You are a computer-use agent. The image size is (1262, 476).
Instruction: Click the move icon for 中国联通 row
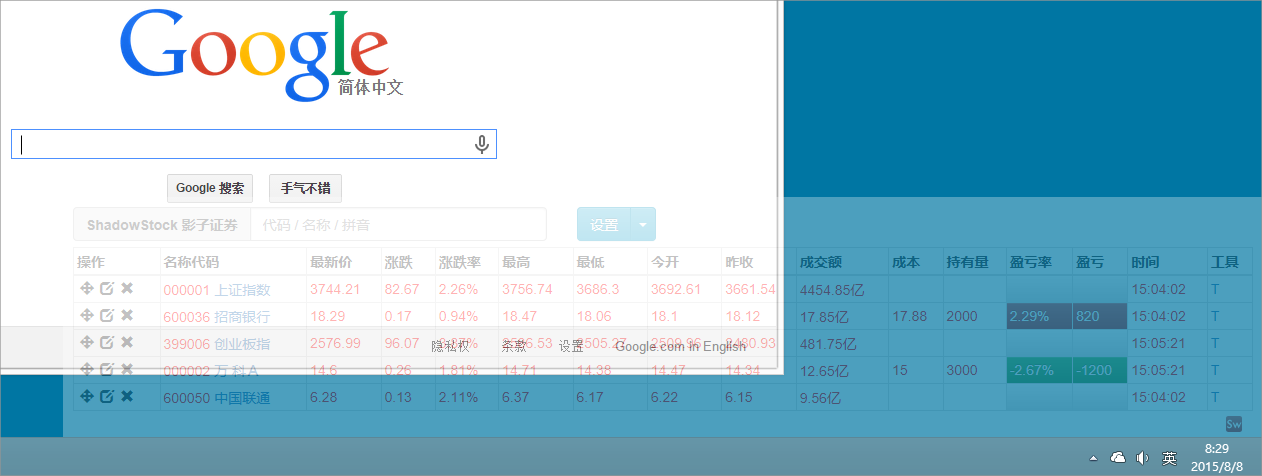point(86,397)
